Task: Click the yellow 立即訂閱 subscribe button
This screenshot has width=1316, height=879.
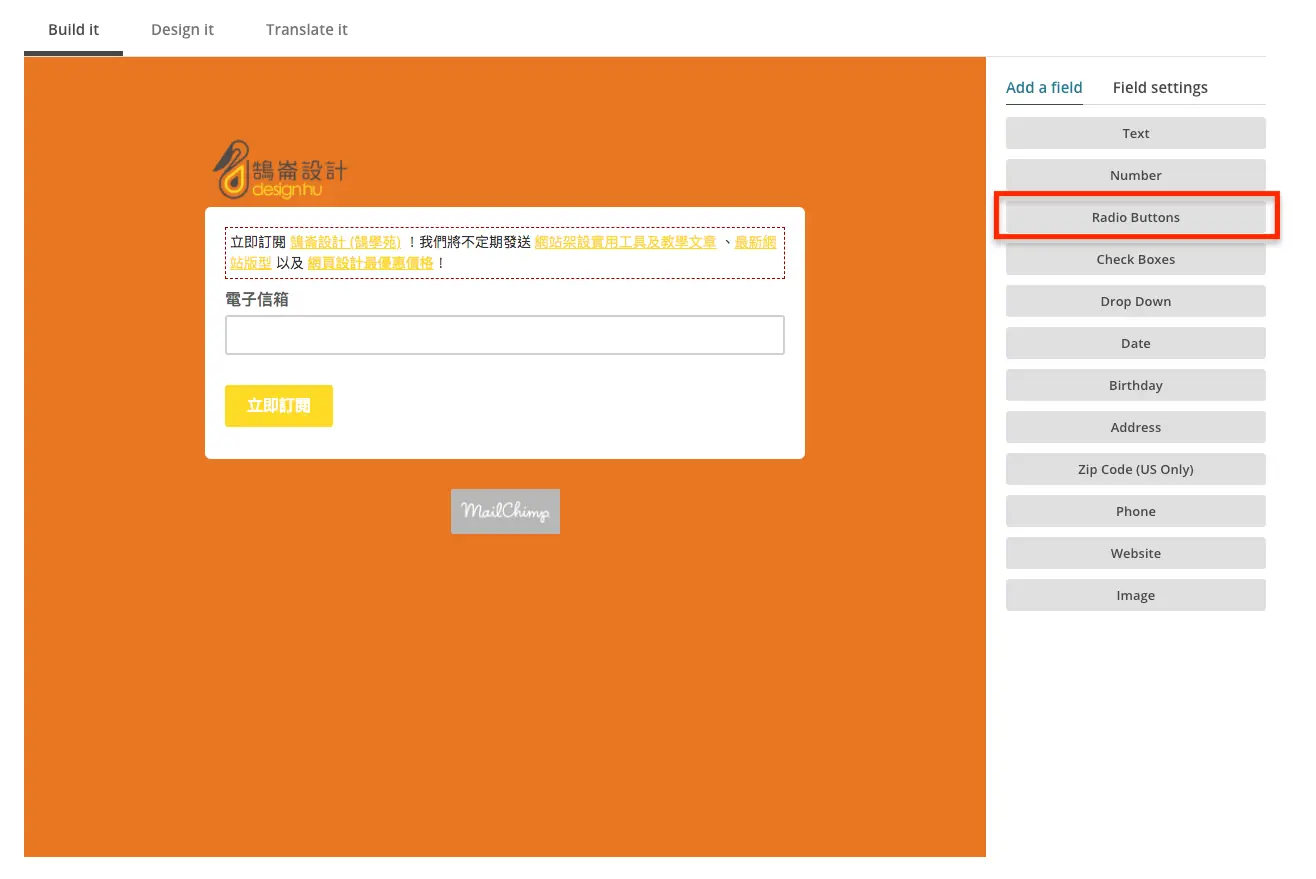Action: pyautogui.click(x=278, y=406)
